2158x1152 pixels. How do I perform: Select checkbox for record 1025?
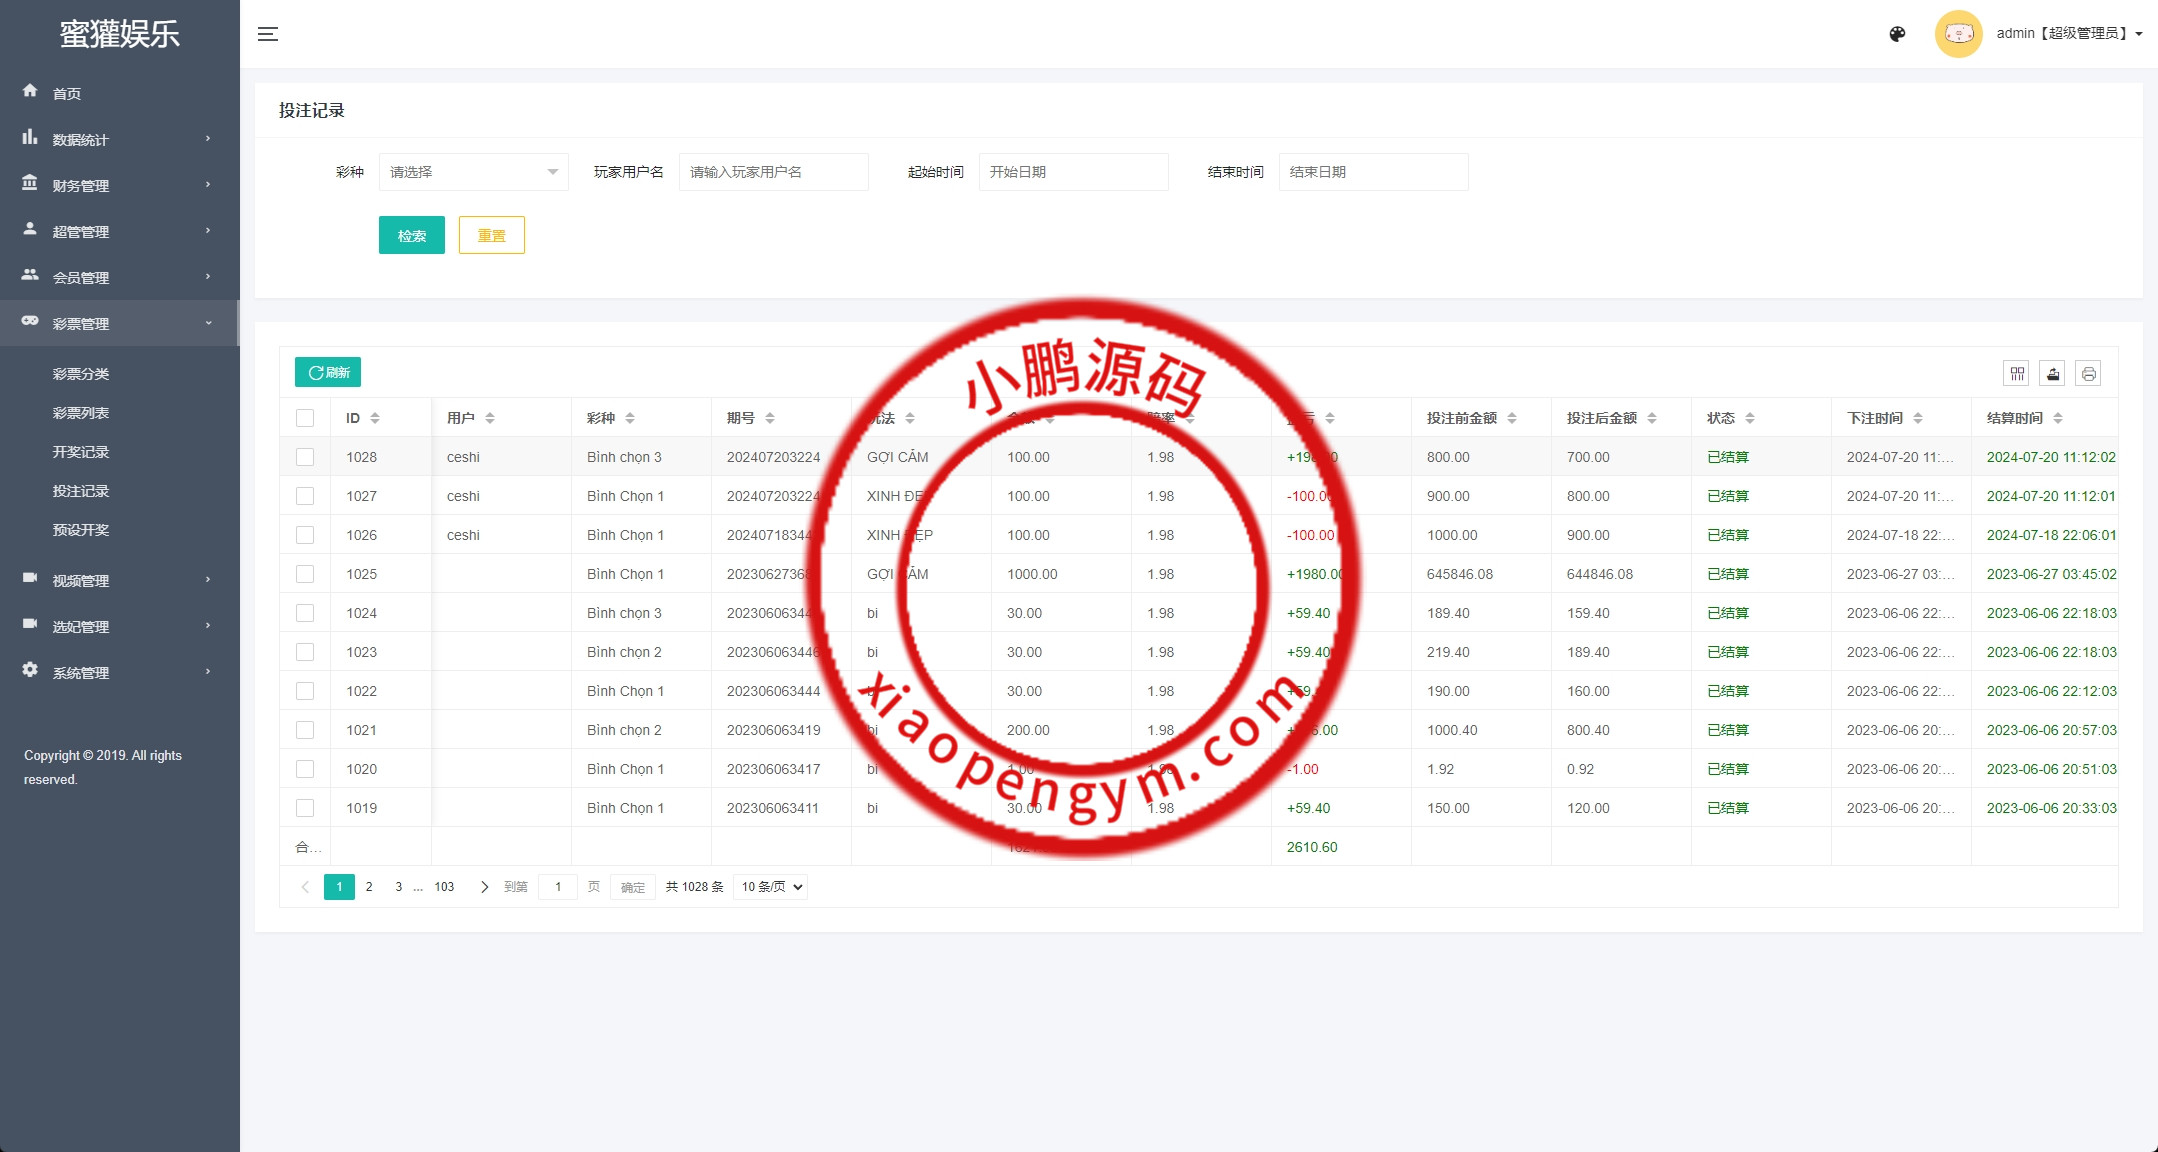(x=305, y=574)
